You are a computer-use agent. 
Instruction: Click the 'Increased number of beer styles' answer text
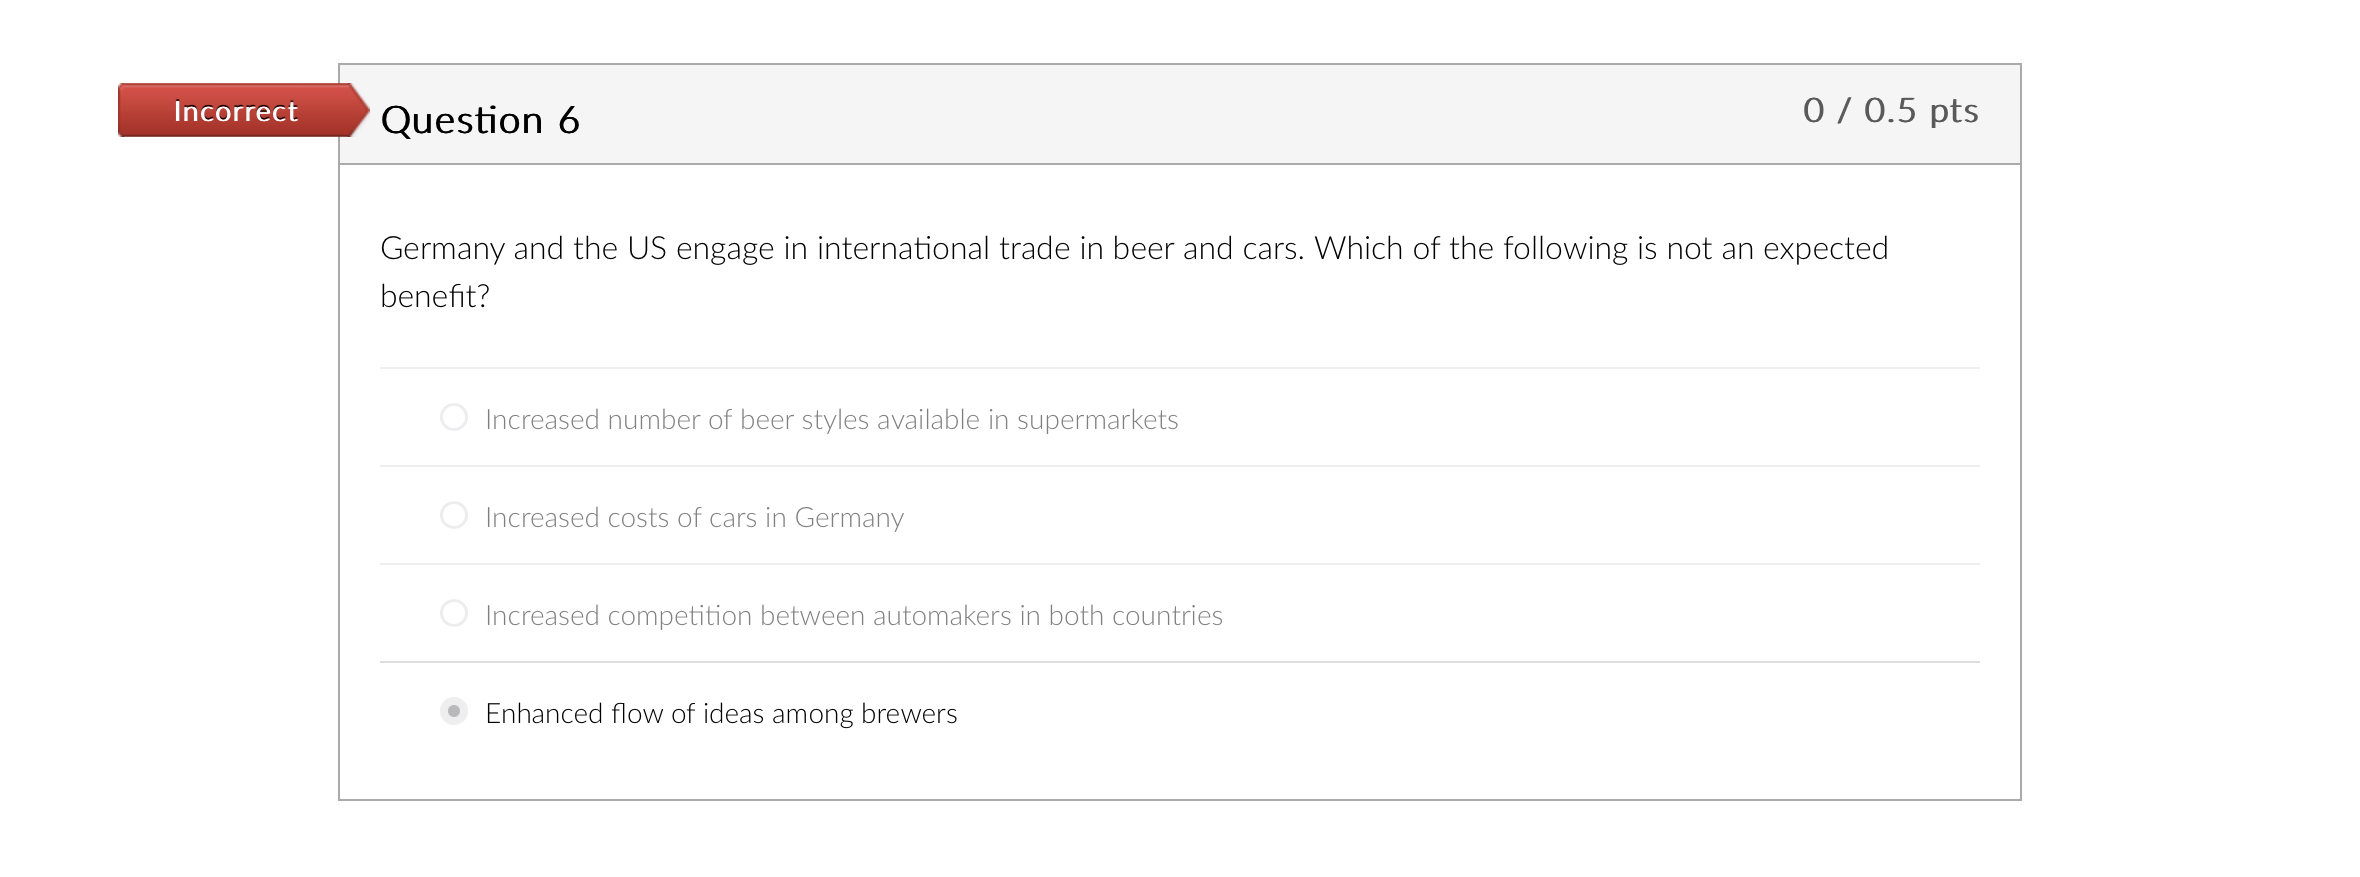tap(831, 419)
